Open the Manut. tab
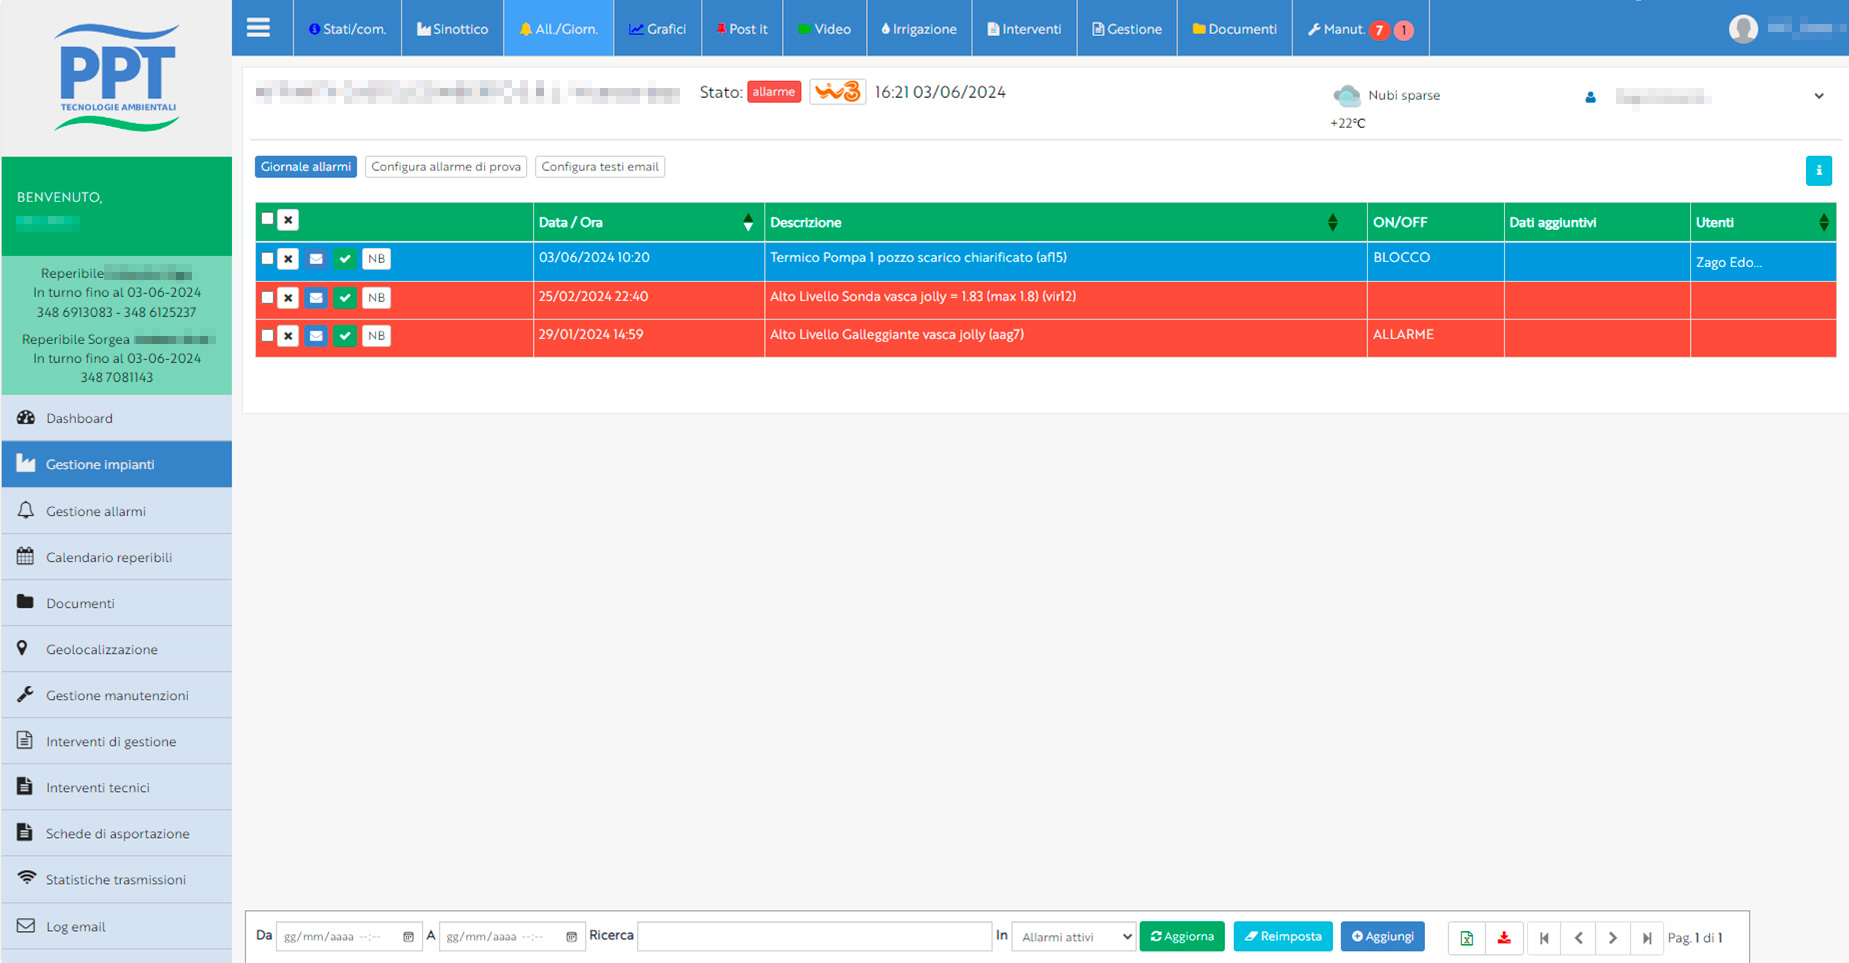This screenshot has width=1849, height=963. 1360,28
